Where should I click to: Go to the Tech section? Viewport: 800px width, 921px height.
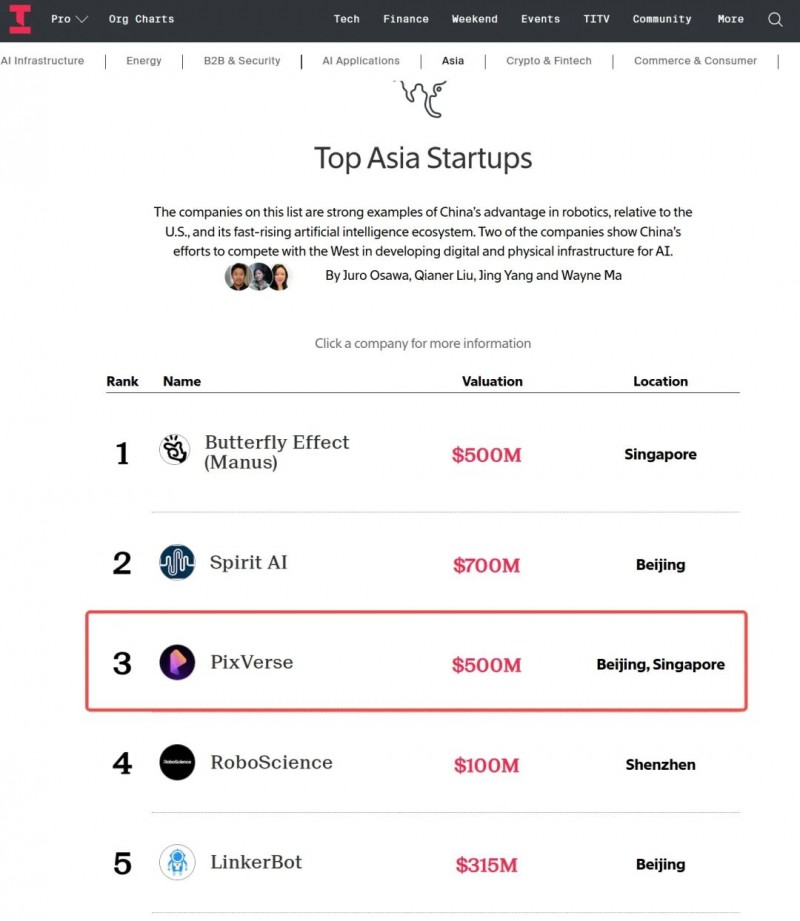pyautogui.click(x=346, y=19)
